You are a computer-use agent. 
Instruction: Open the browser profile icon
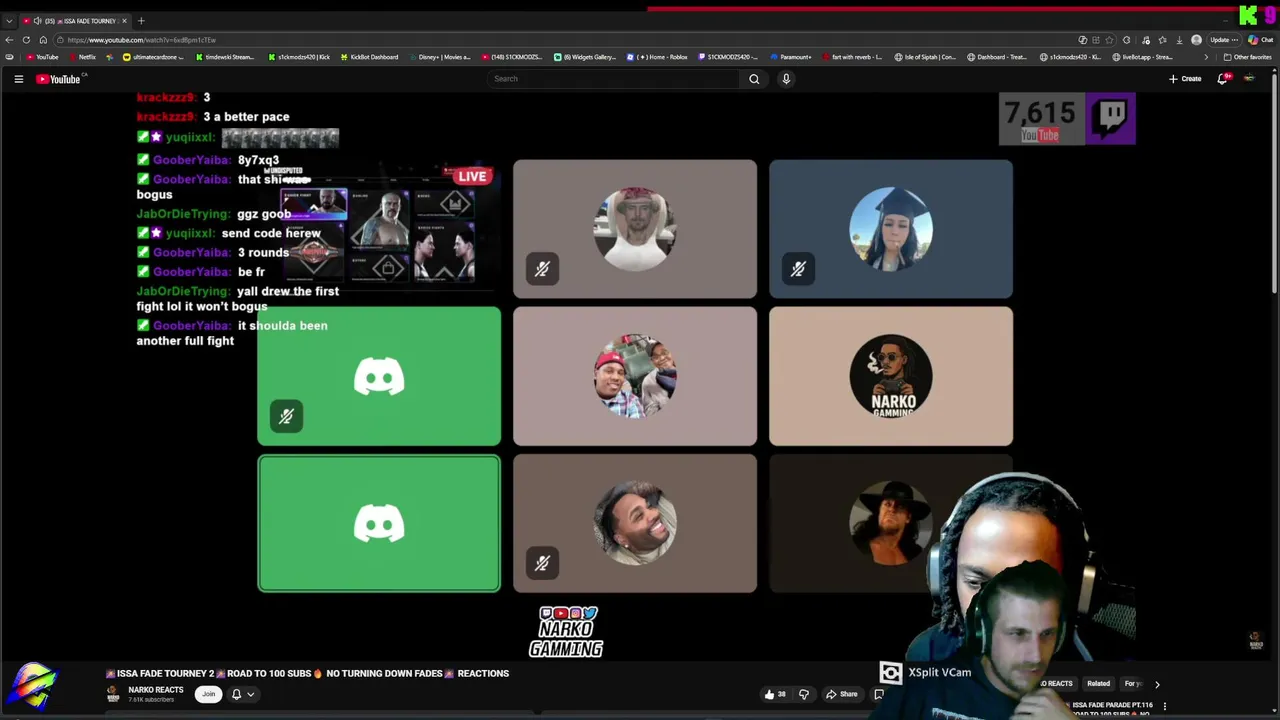click(1196, 40)
